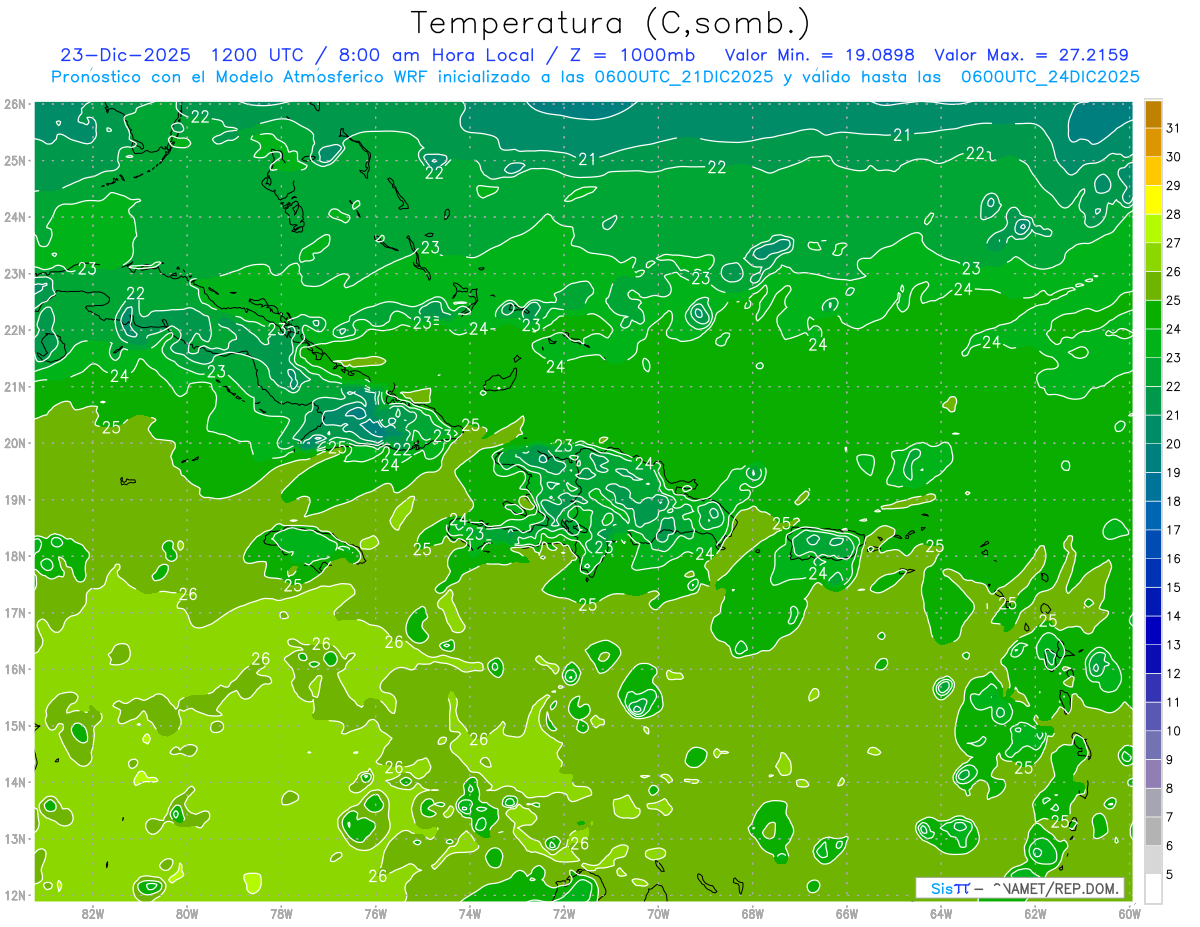This screenshot has height=927, width=1200.
Task: Click the colorbar label '17'
Action: (1173, 529)
